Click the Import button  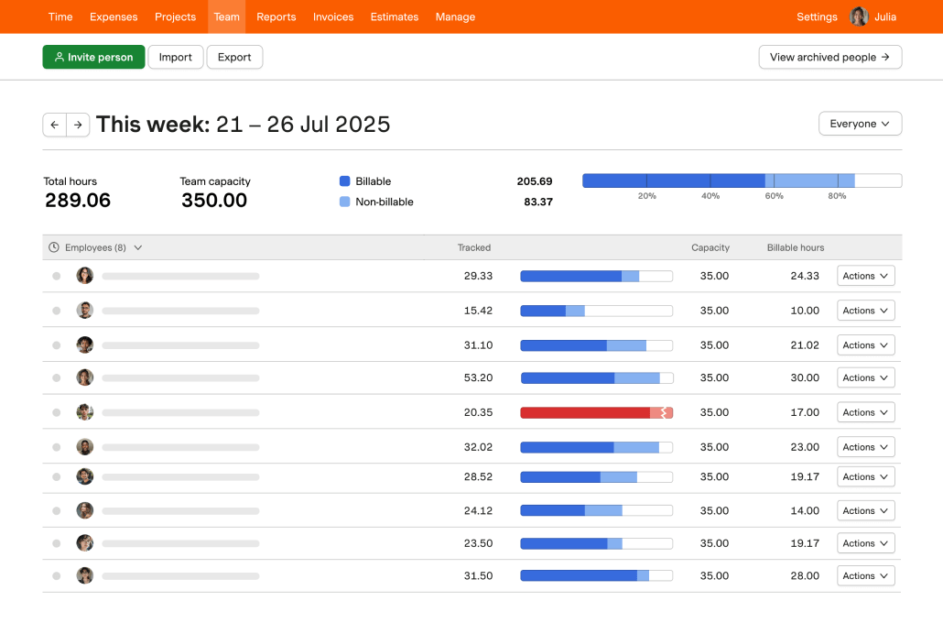pos(175,57)
